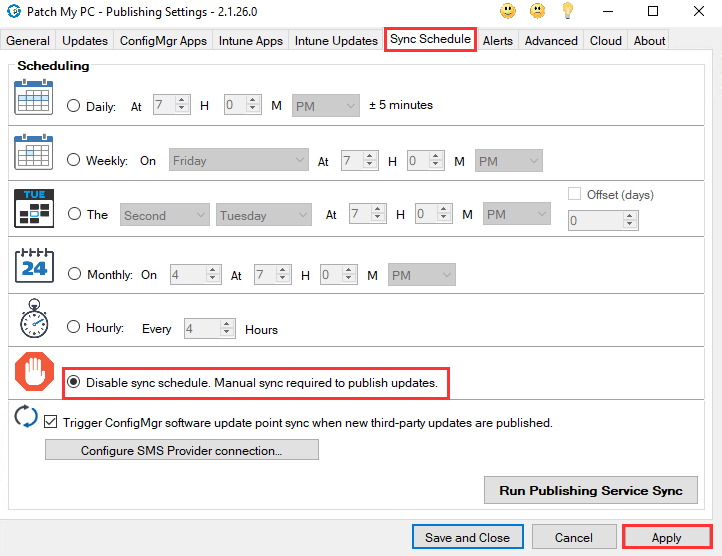The height and width of the screenshot is (556, 722).
Task: Click the Weekly minute spinner field
Action: 425,160
